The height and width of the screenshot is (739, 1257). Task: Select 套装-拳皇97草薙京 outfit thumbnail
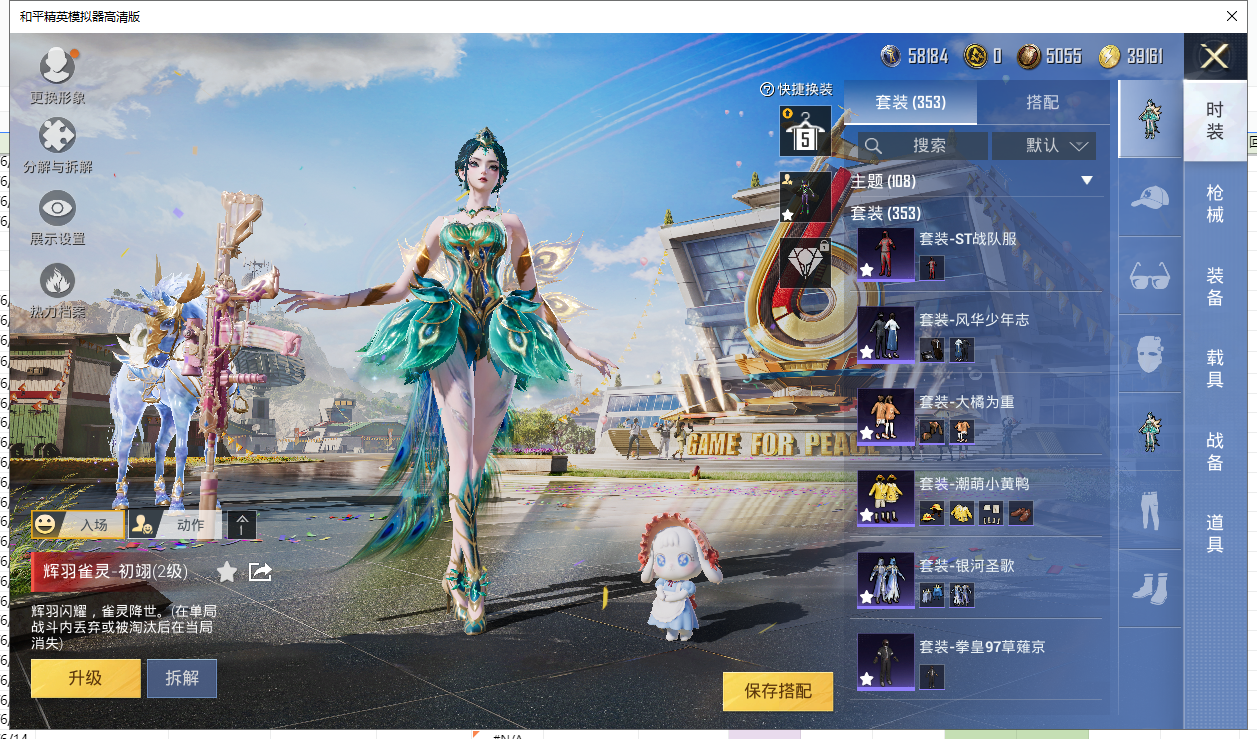(x=886, y=662)
